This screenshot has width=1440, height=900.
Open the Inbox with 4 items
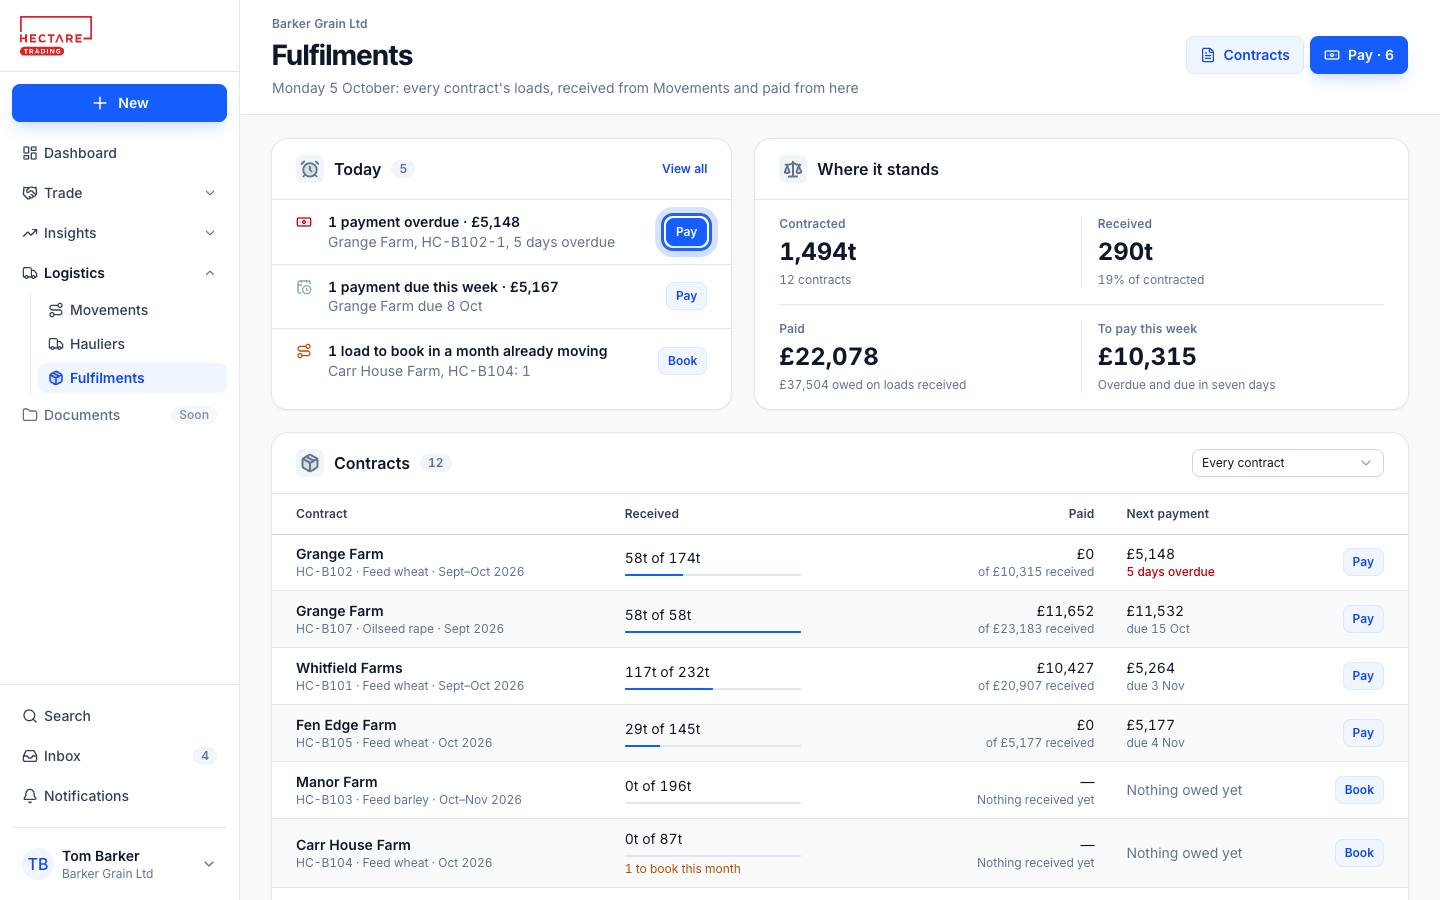[x=119, y=756]
